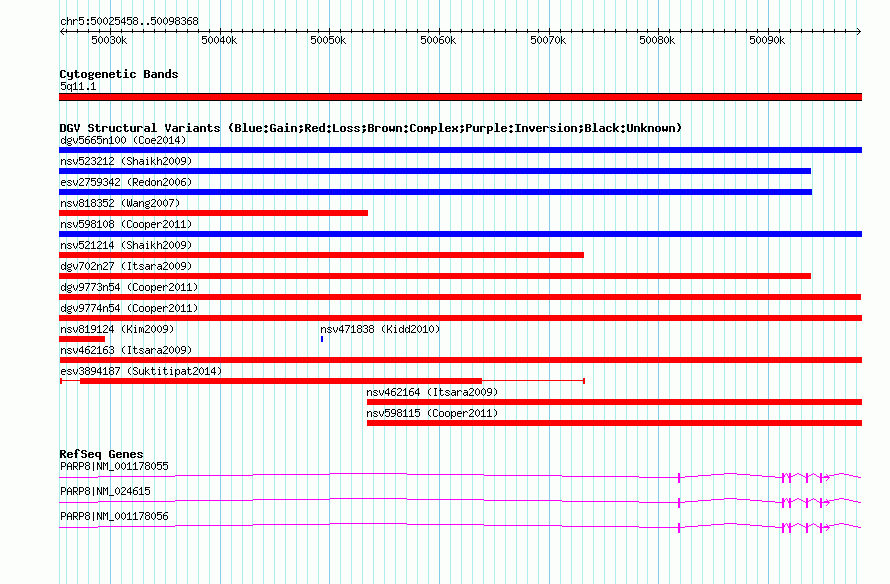
Task: Click the Cytogenetic Bands track title
Action: (x=119, y=74)
